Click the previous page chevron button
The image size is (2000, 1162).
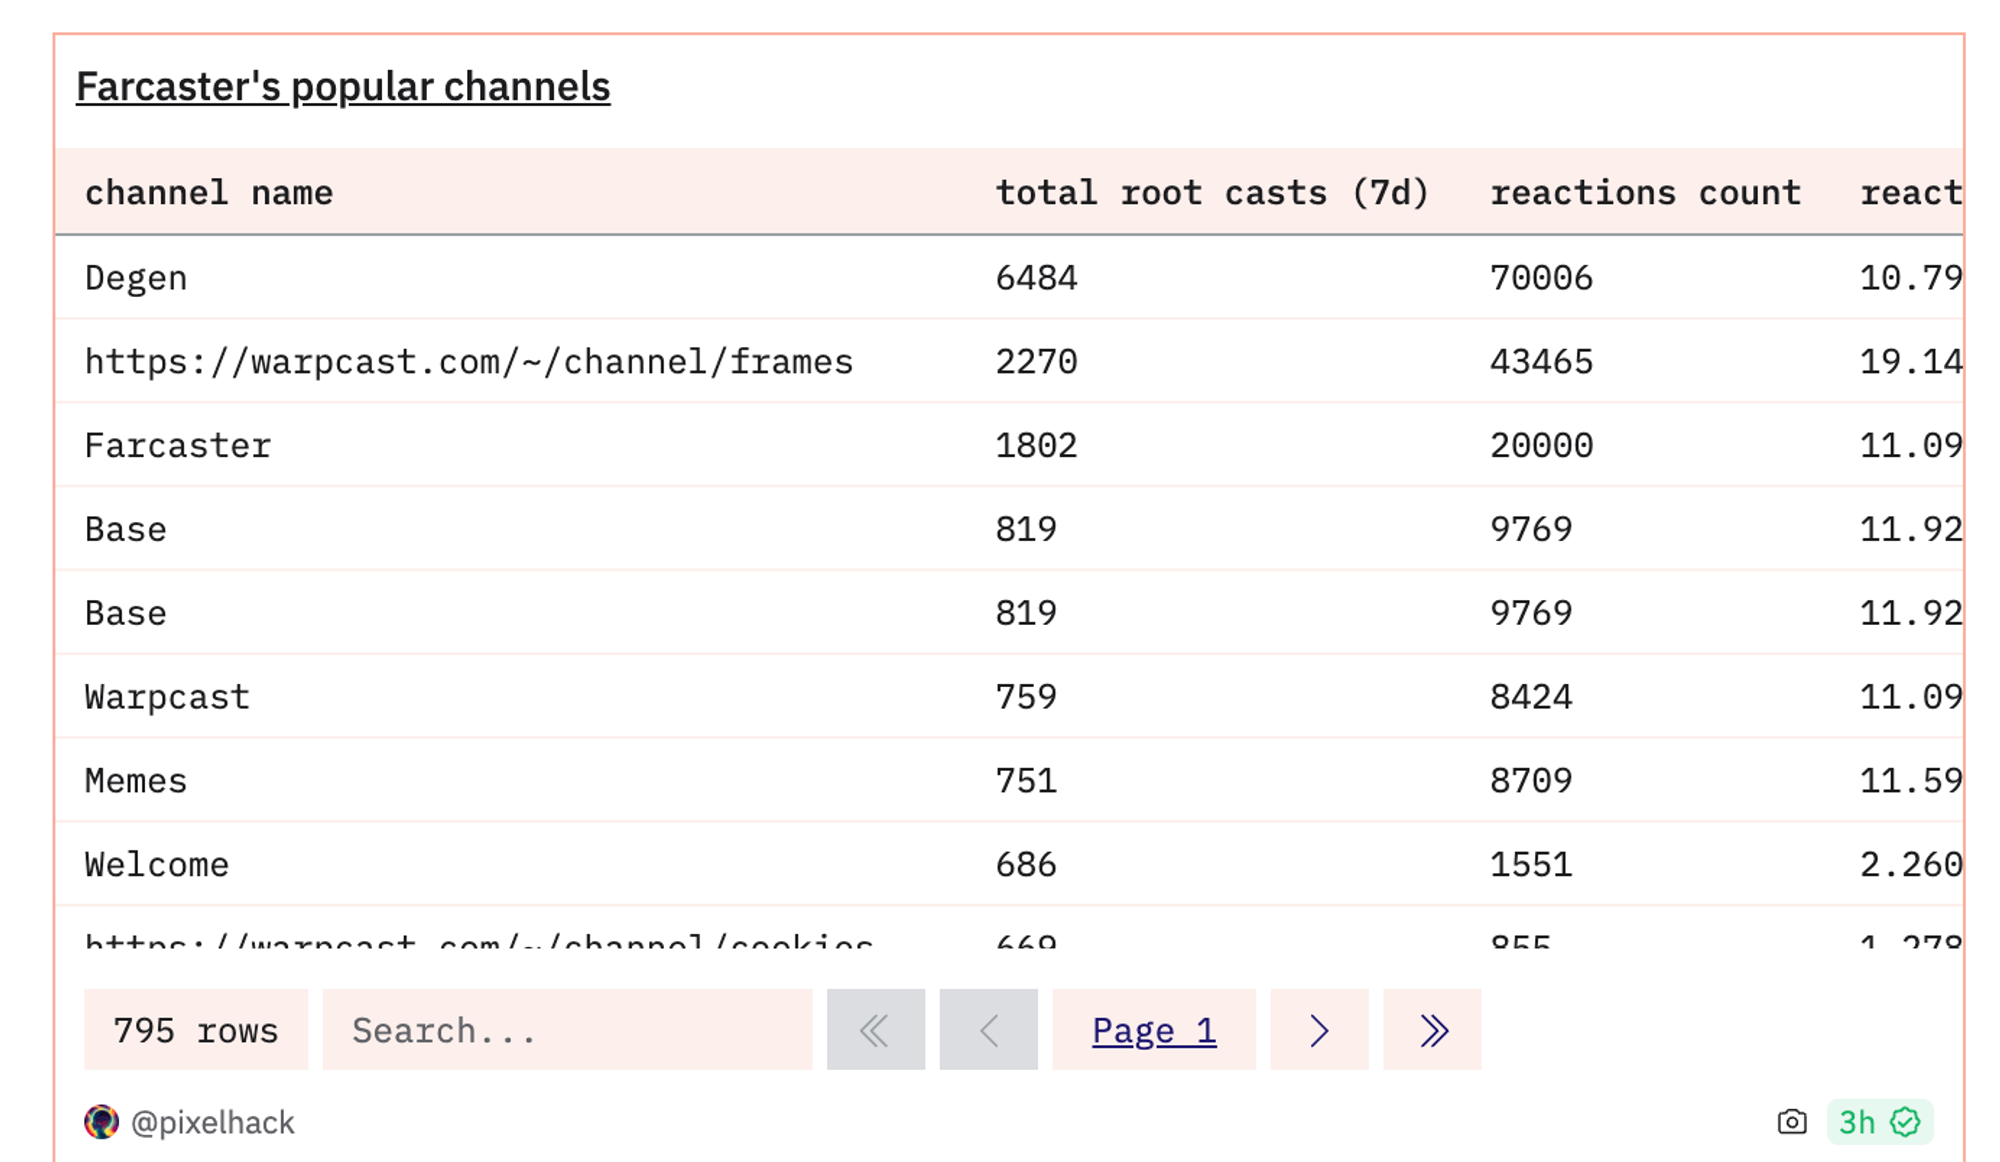(x=988, y=1030)
